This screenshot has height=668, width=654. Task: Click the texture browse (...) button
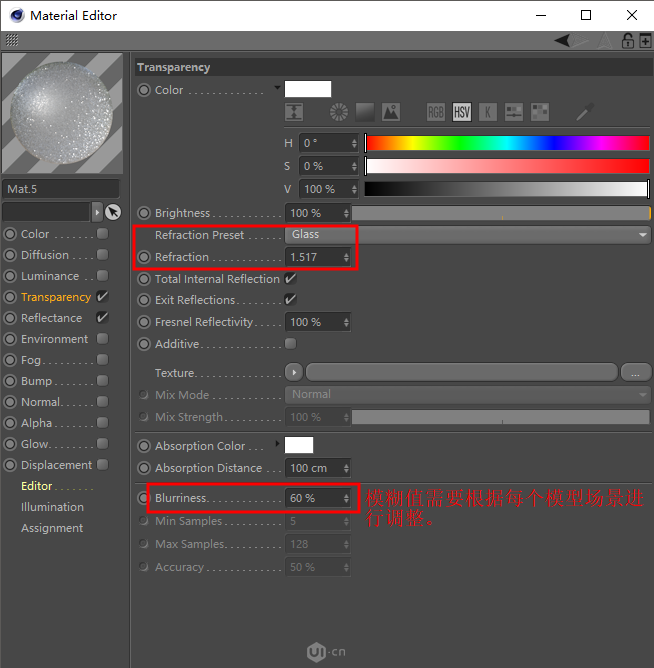coord(636,373)
